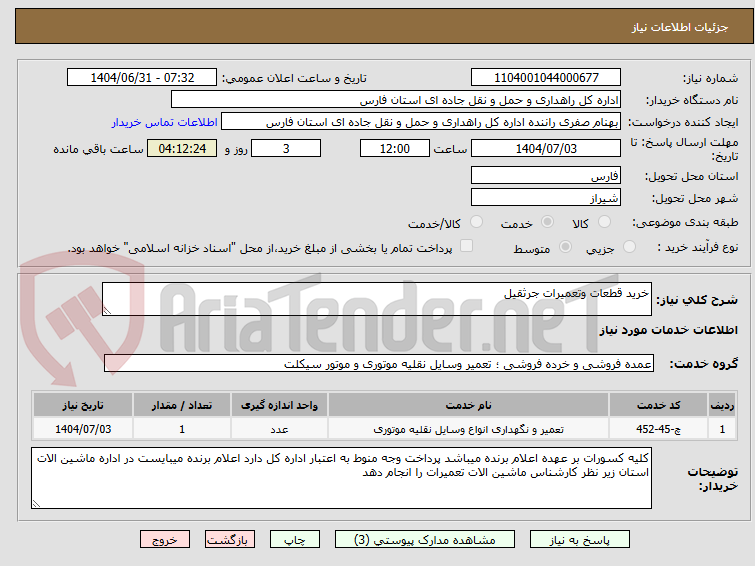
Task: Click the quantity cell 1 in the service row
Action: tap(182, 429)
